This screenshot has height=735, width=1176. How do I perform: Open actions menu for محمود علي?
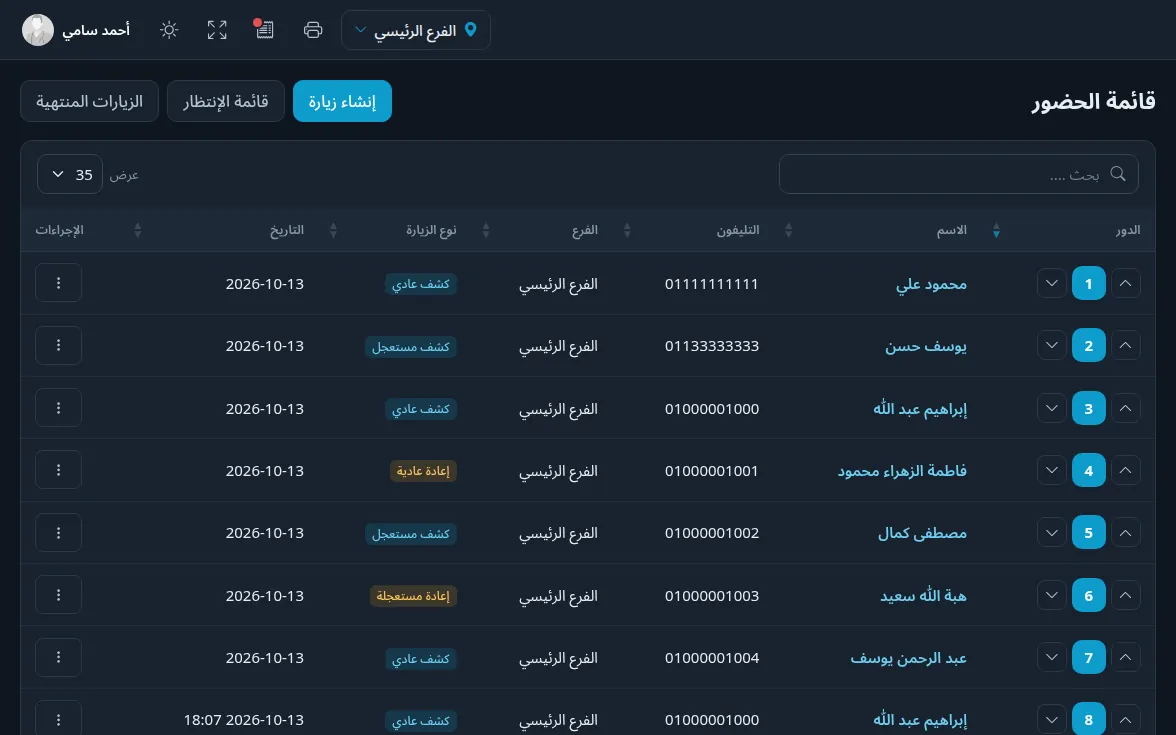pyautogui.click(x=58, y=283)
